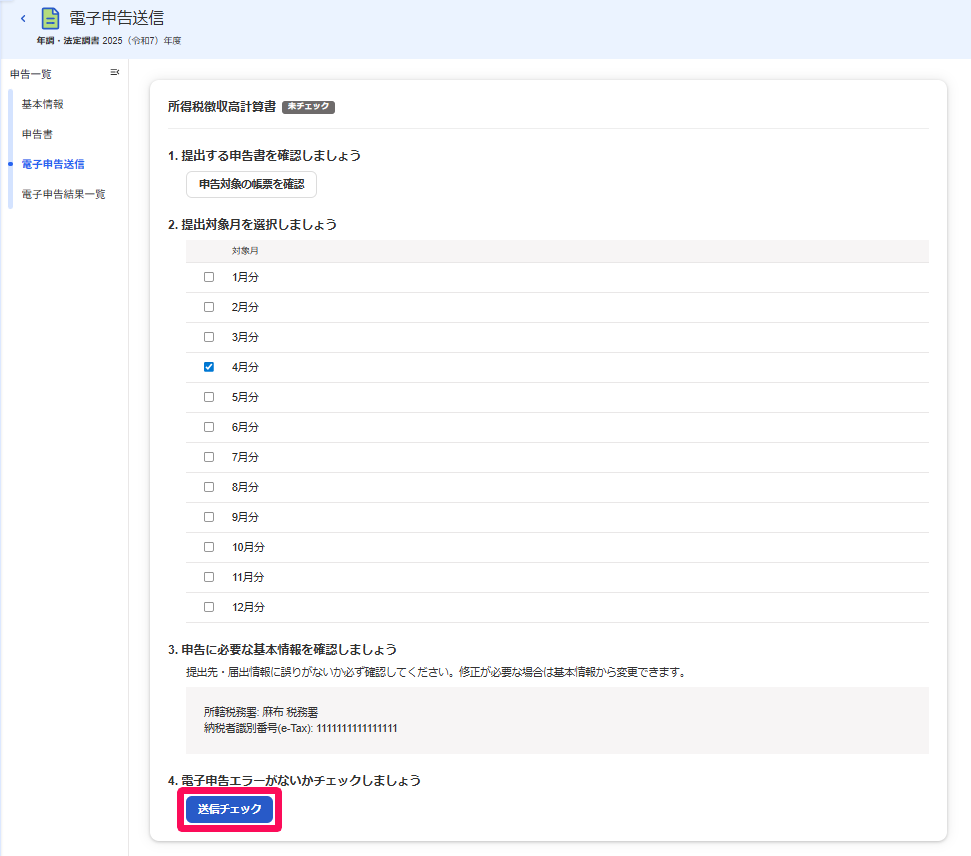Go back using the left chevron arrow
The image size is (971, 856).
pos(23,19)
